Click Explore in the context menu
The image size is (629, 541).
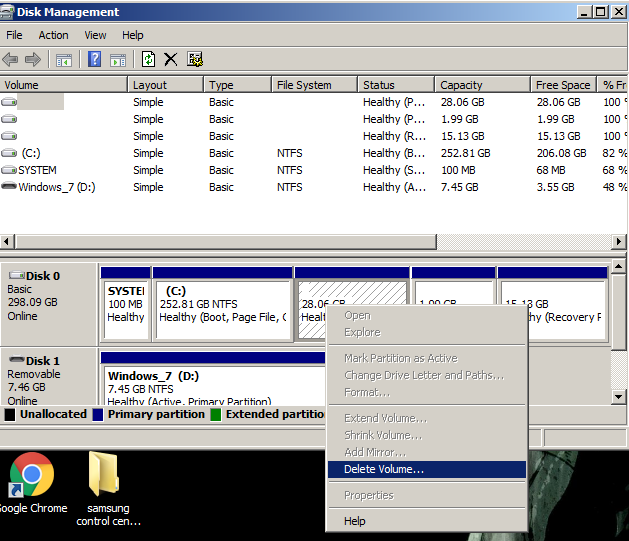coord(427,332)
